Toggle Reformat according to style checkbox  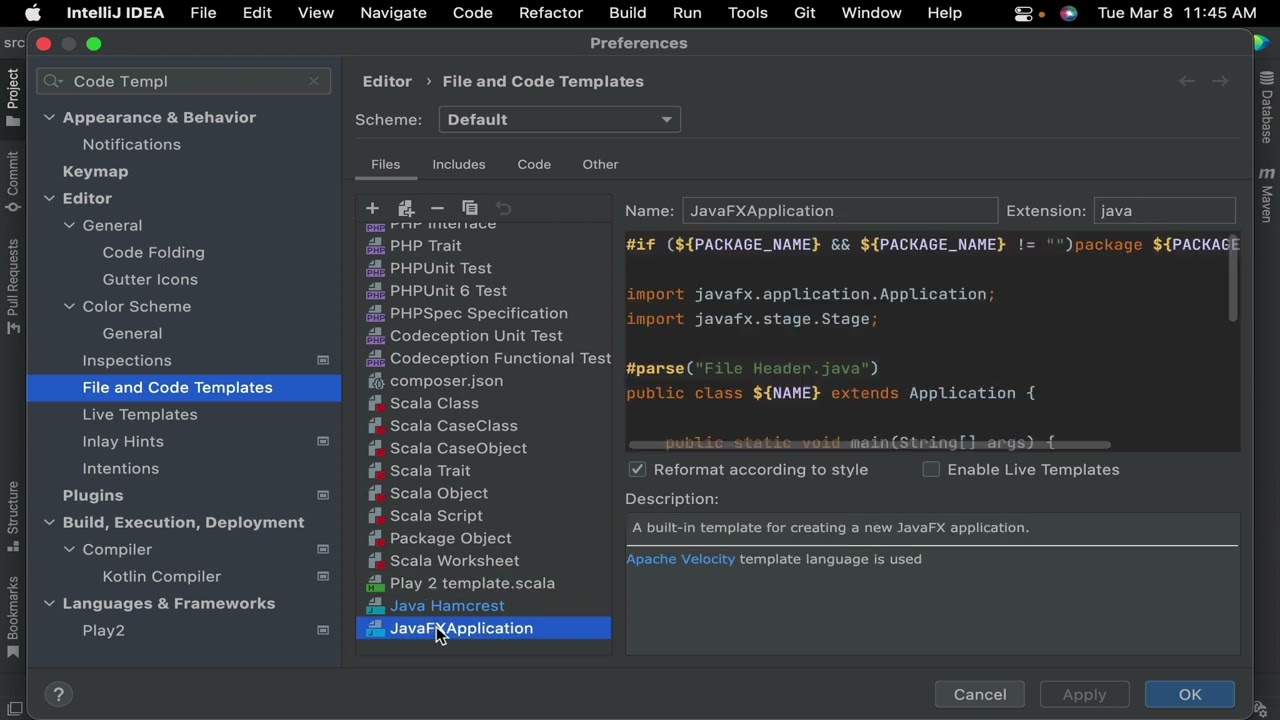[x=637, y=469]
